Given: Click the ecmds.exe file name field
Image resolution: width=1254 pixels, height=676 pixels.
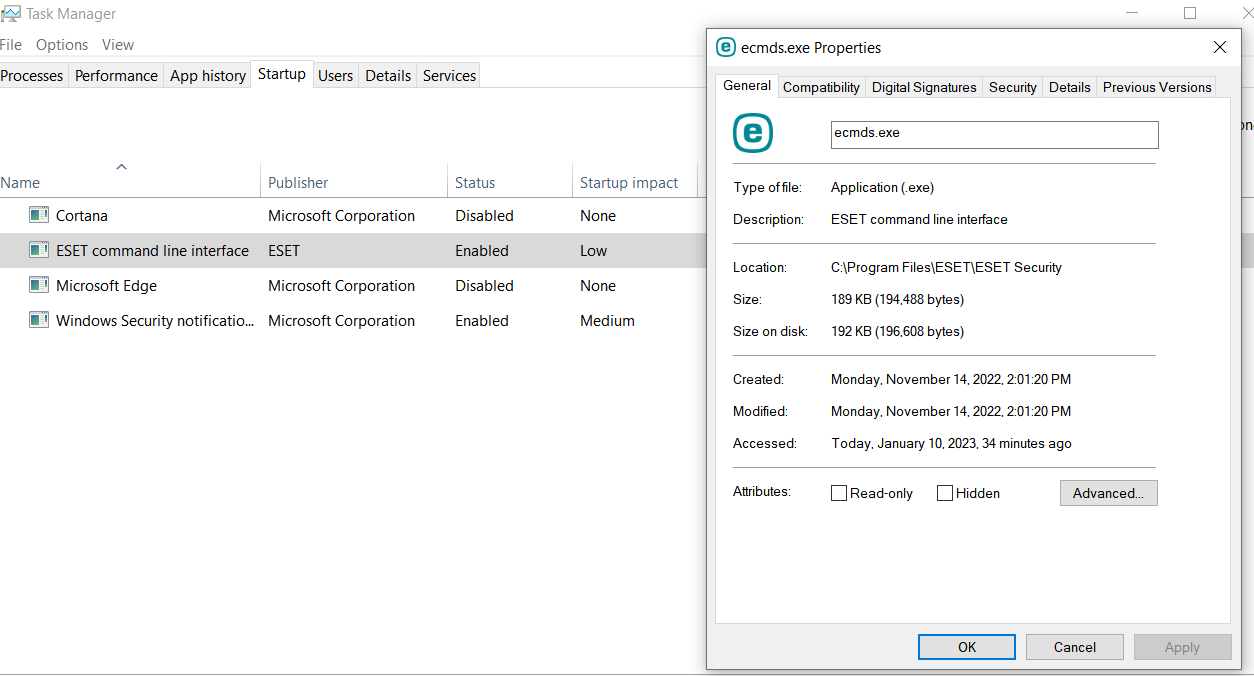Looking at the screenshot, I should [994, 134].
